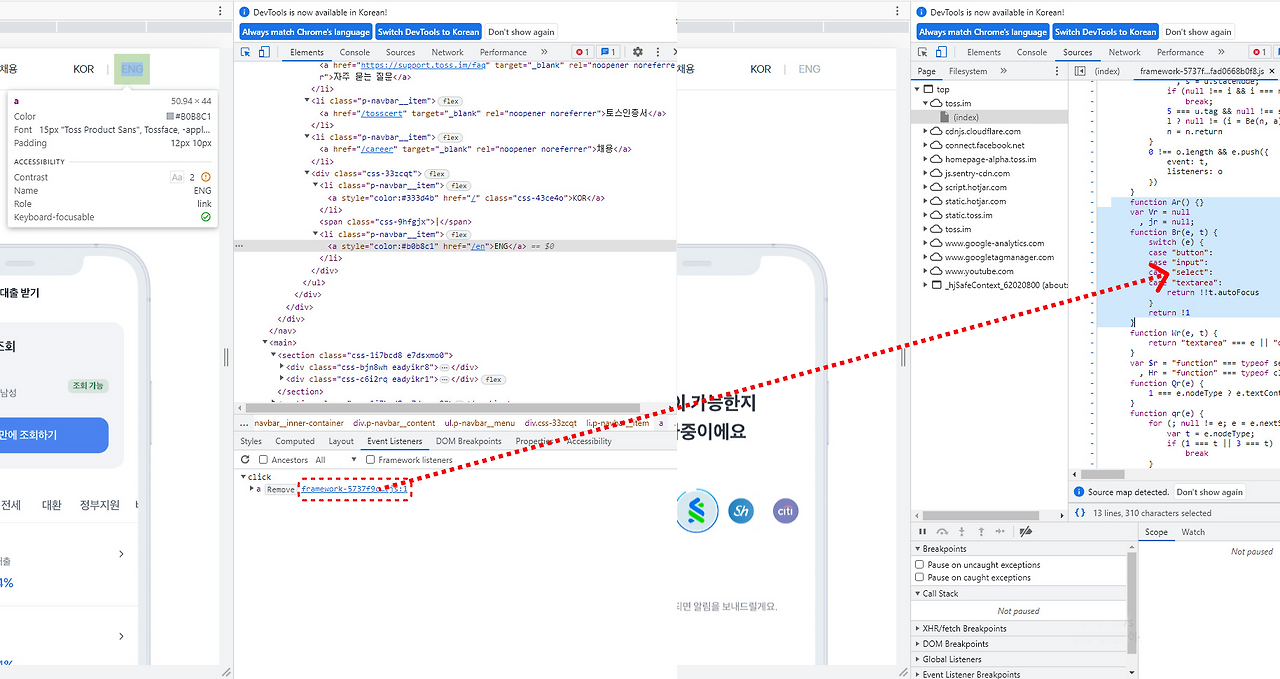Open DevTools settings gear
Viewport: 1280px width, 679px height.
[x=638, y=52]
